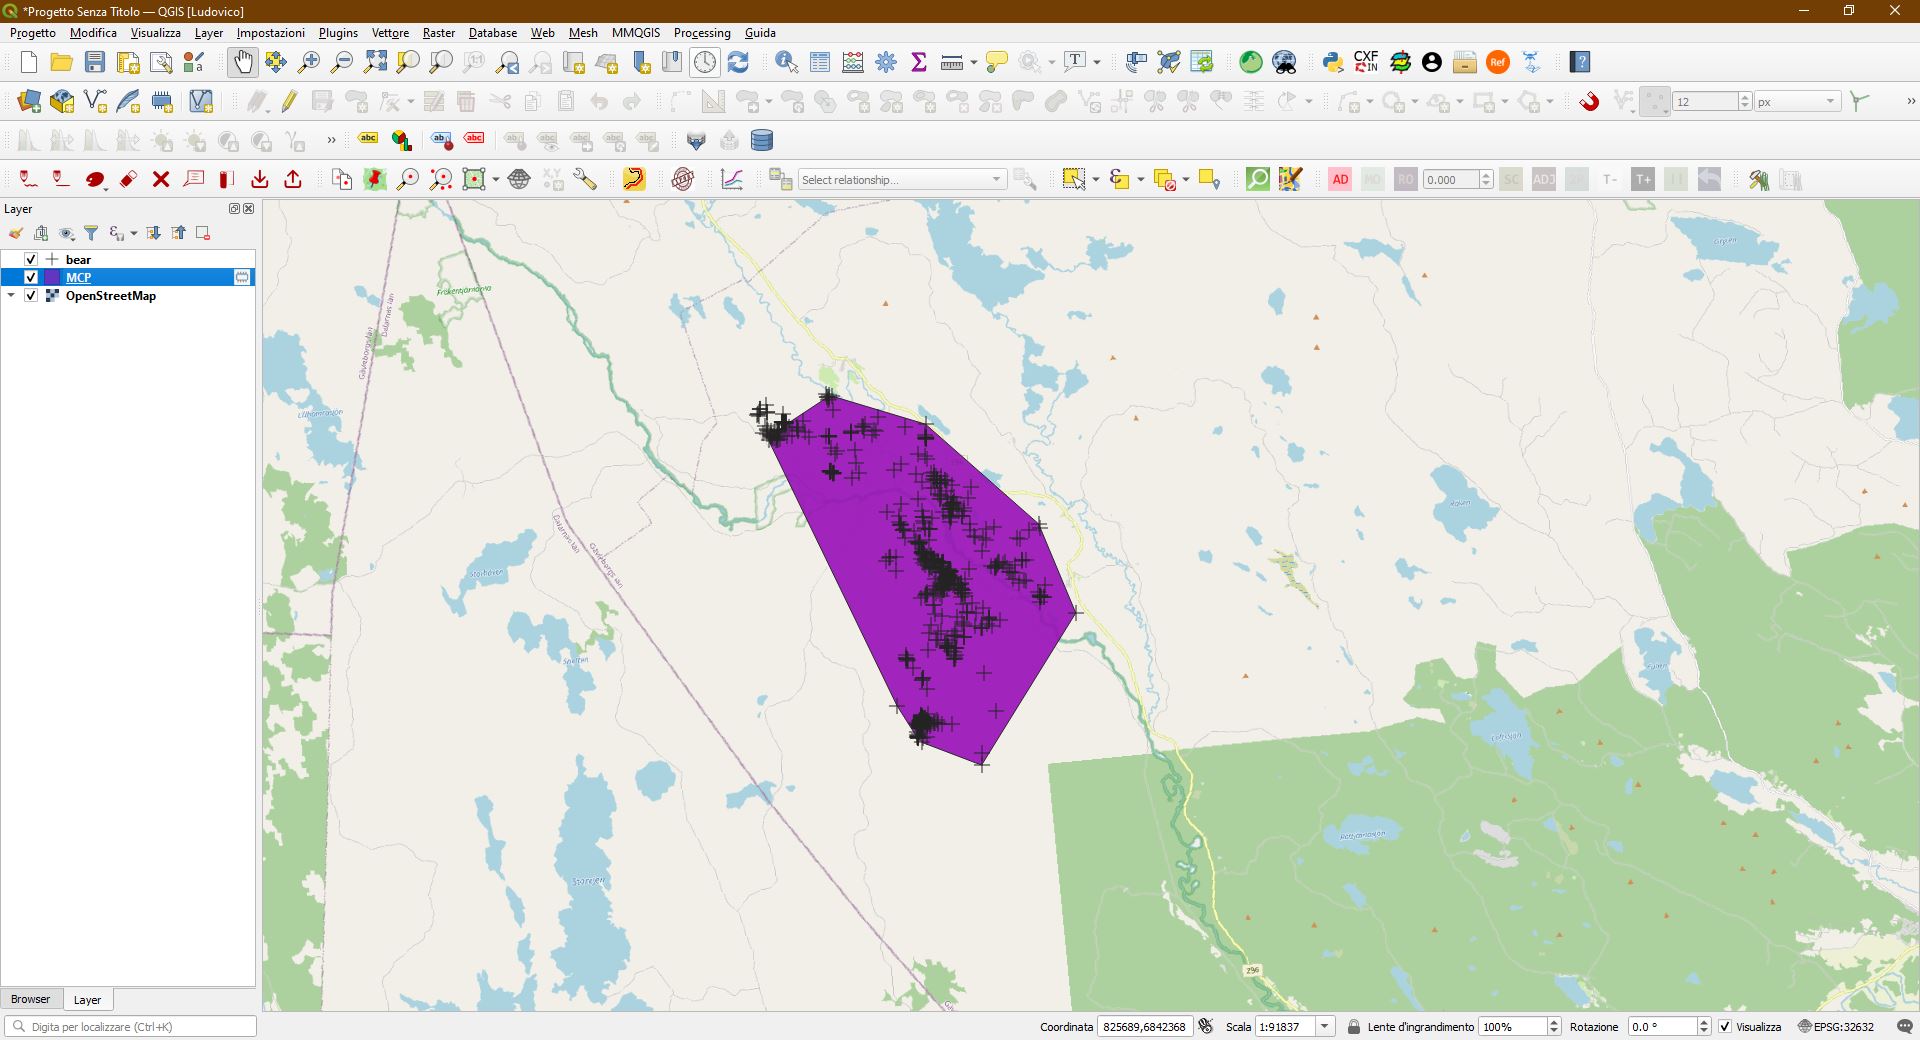Toggle the AD red button

1340,179
